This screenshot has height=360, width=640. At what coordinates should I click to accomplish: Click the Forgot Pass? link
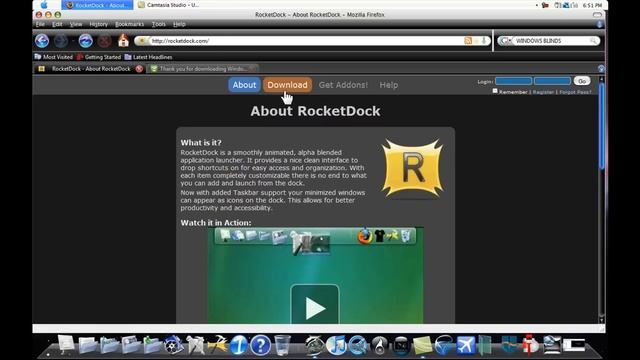click(575, 92)
